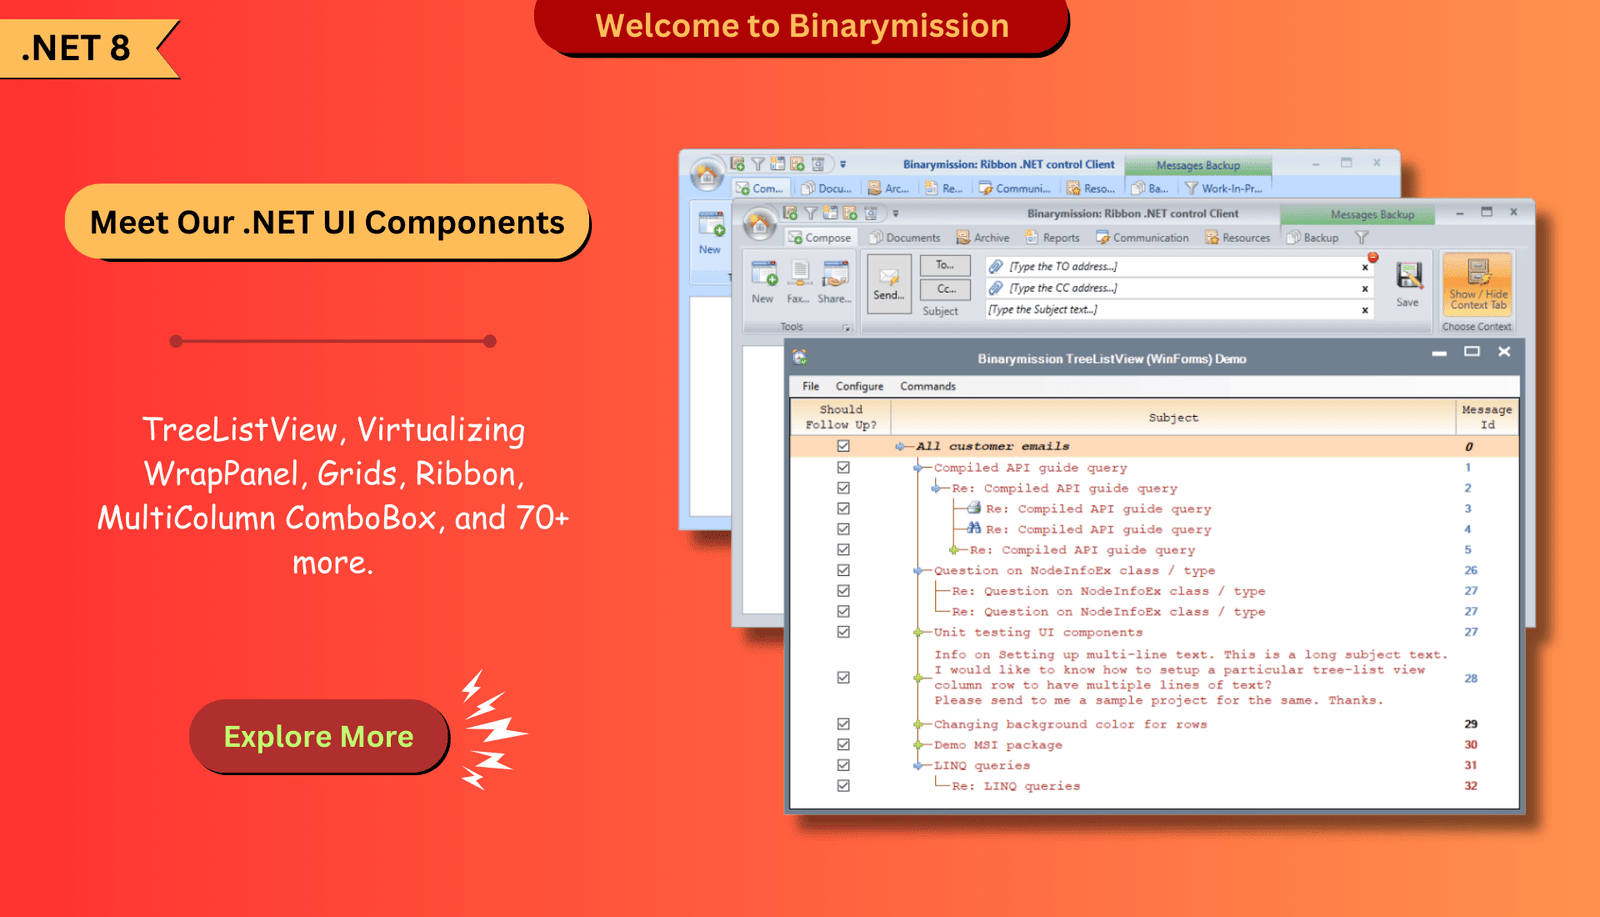The image size is (1600, 917).
Task: Expand the Changing background color for rows node
Action: point(918,724)
